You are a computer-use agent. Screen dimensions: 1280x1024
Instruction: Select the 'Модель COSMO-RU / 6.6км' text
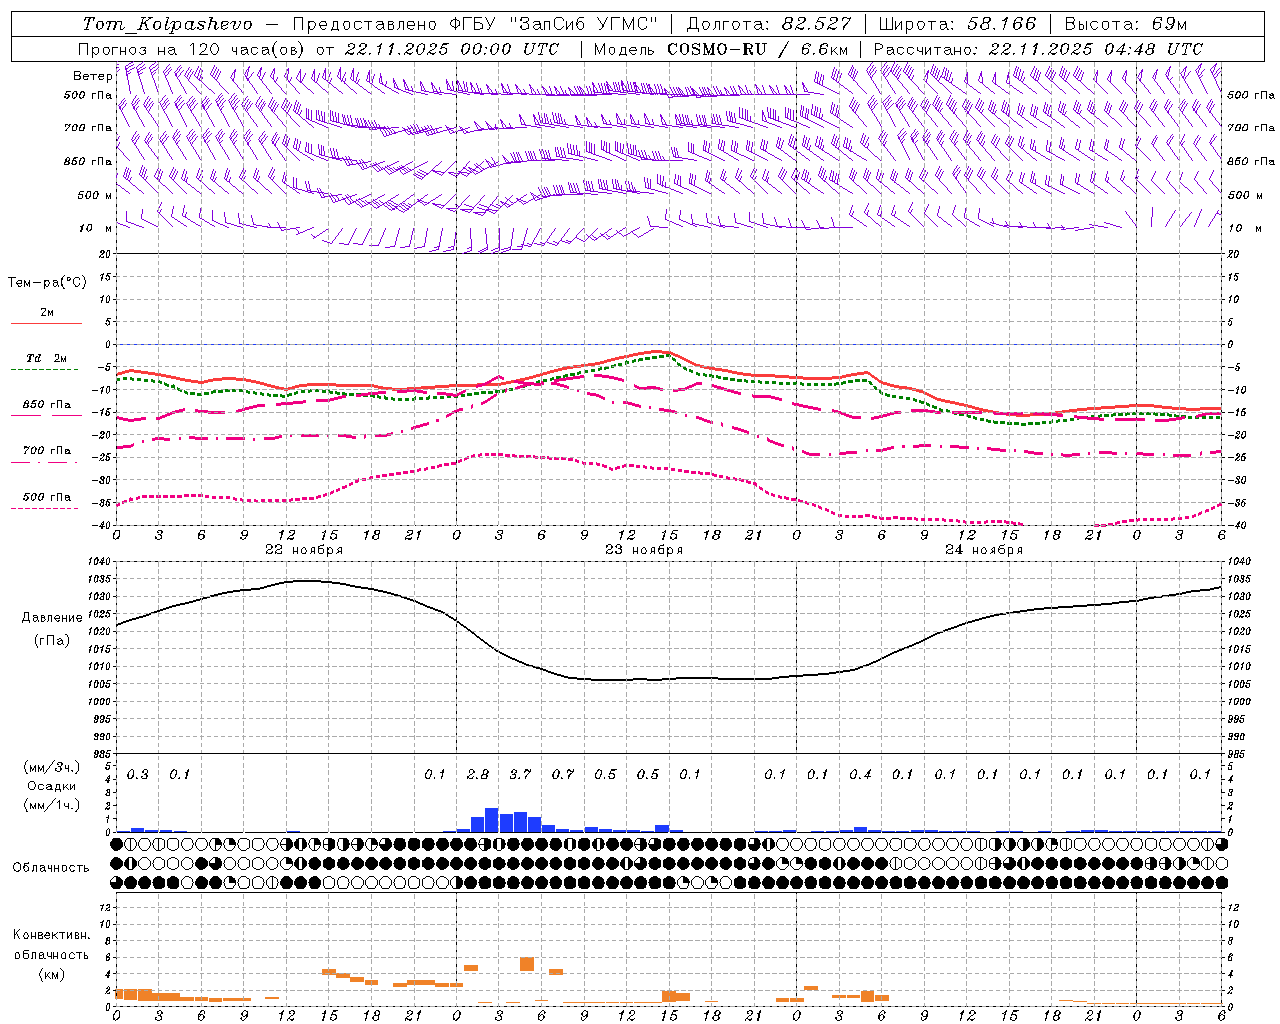click(721, 49)
